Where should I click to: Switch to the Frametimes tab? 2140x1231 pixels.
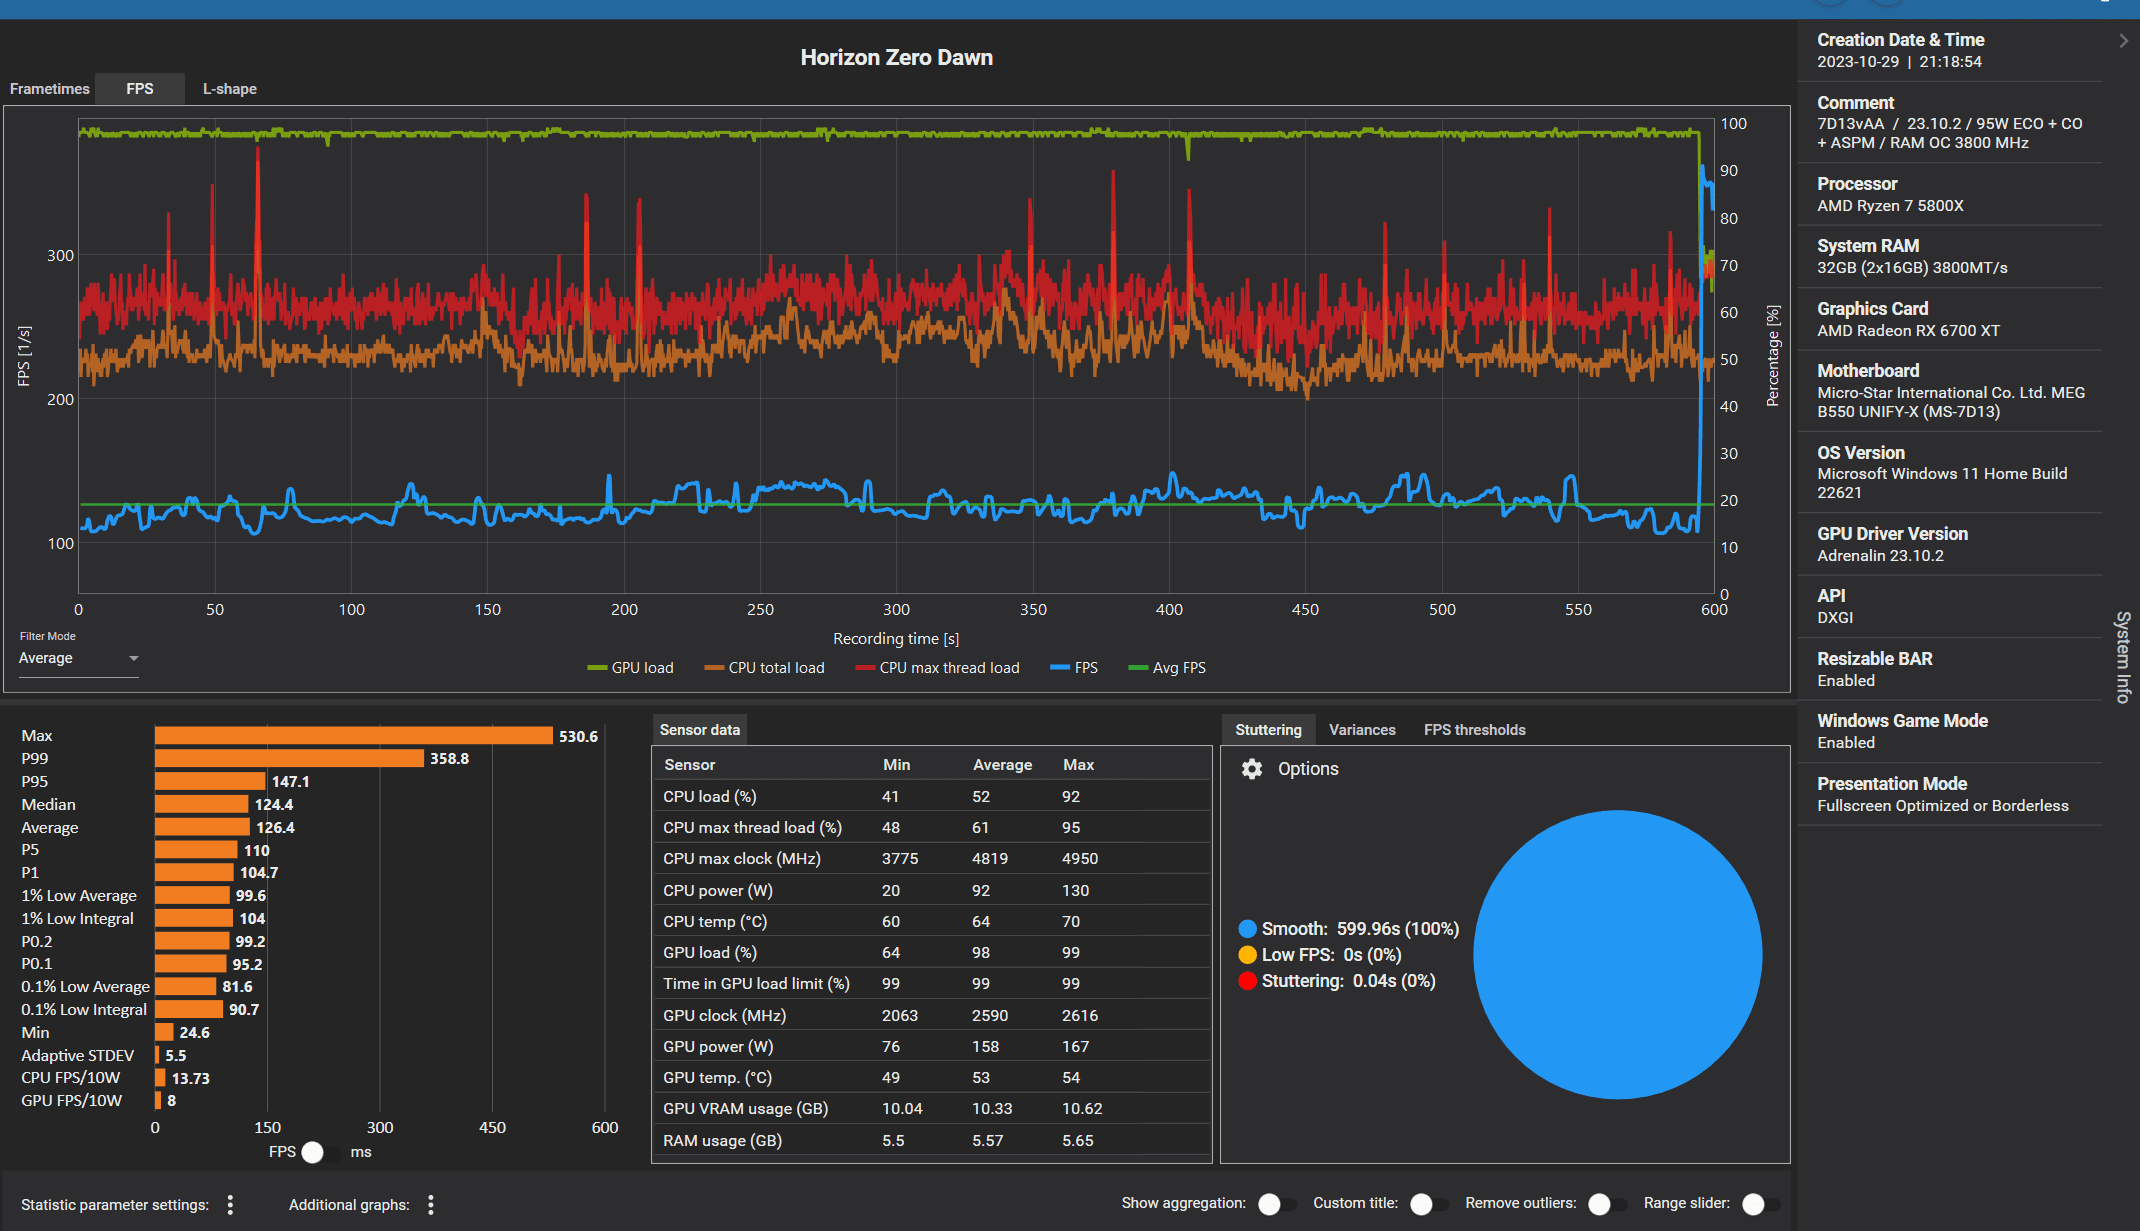click(50, 89)
